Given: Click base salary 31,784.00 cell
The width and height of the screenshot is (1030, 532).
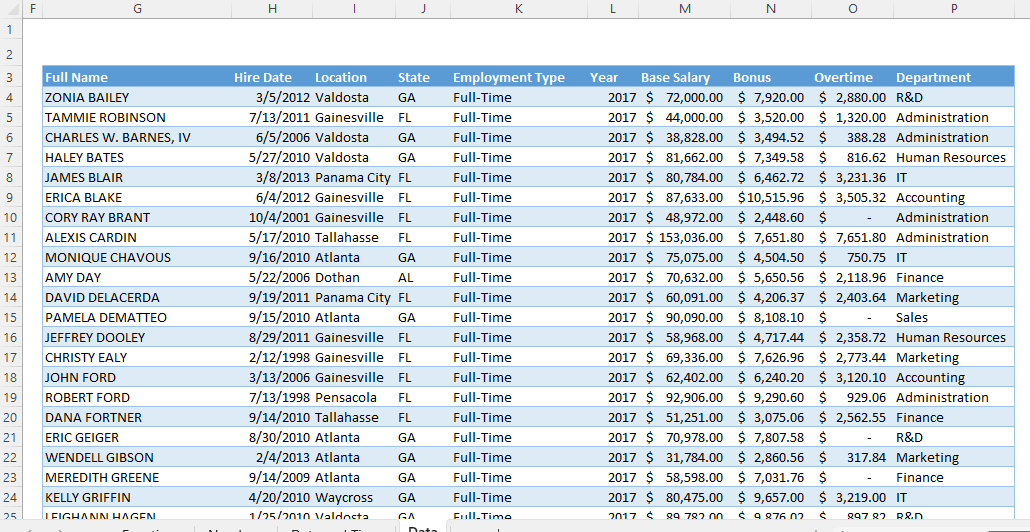Looking at the screenshot, I should [684, 458].
